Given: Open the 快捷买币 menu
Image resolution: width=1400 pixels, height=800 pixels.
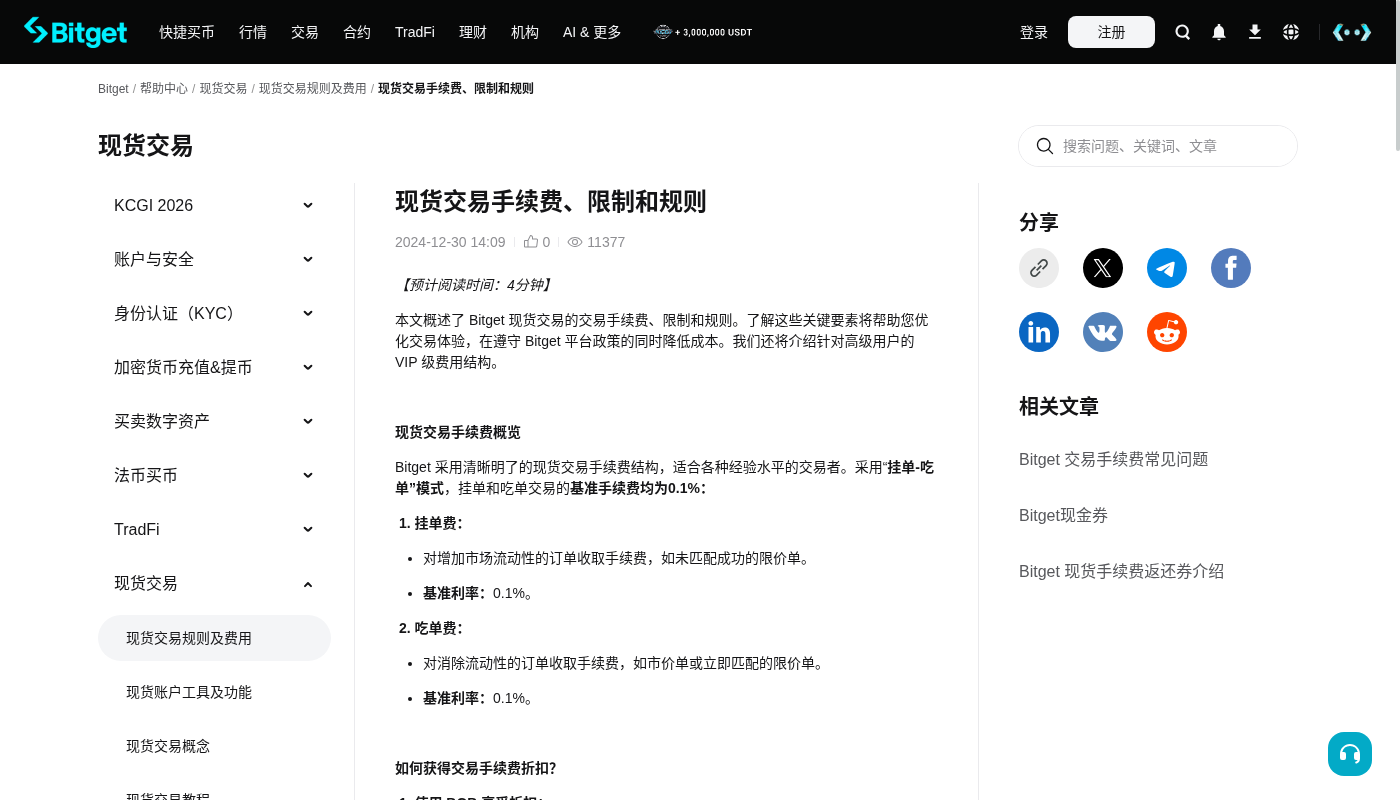Looking at the screenshot, I should pos(187,32).
